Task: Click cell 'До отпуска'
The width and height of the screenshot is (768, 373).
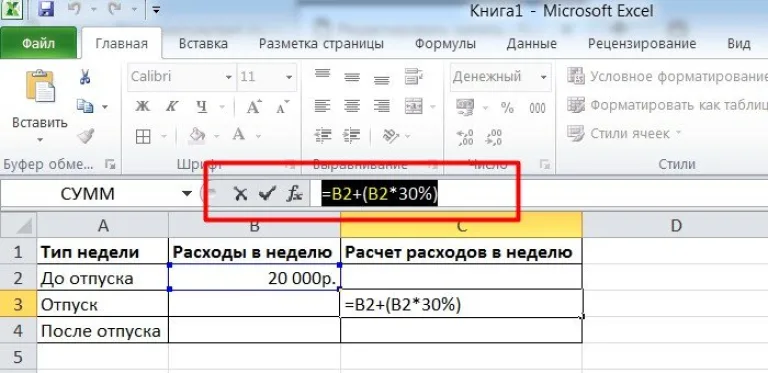Action: 103,278
